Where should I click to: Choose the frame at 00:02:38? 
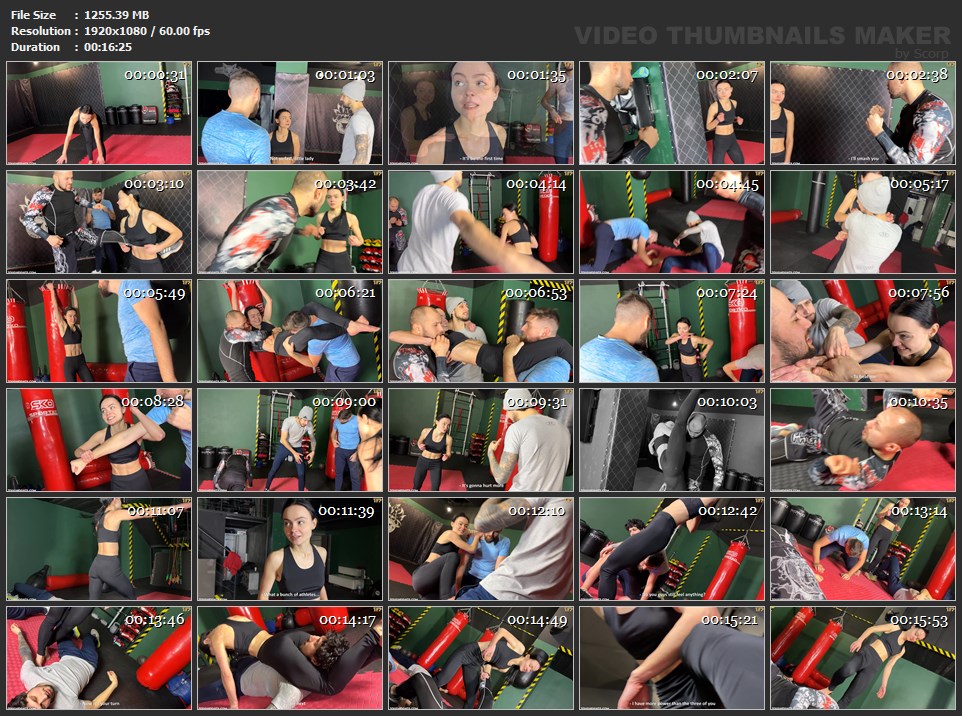(x=863, y=113)
